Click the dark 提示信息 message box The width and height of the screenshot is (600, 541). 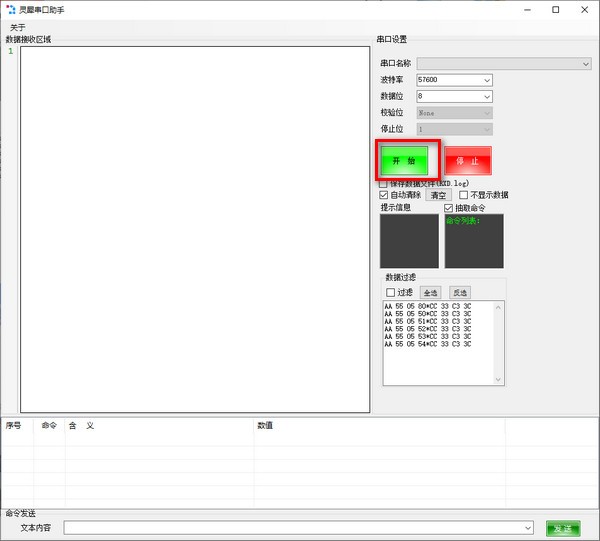pos(409,241)
